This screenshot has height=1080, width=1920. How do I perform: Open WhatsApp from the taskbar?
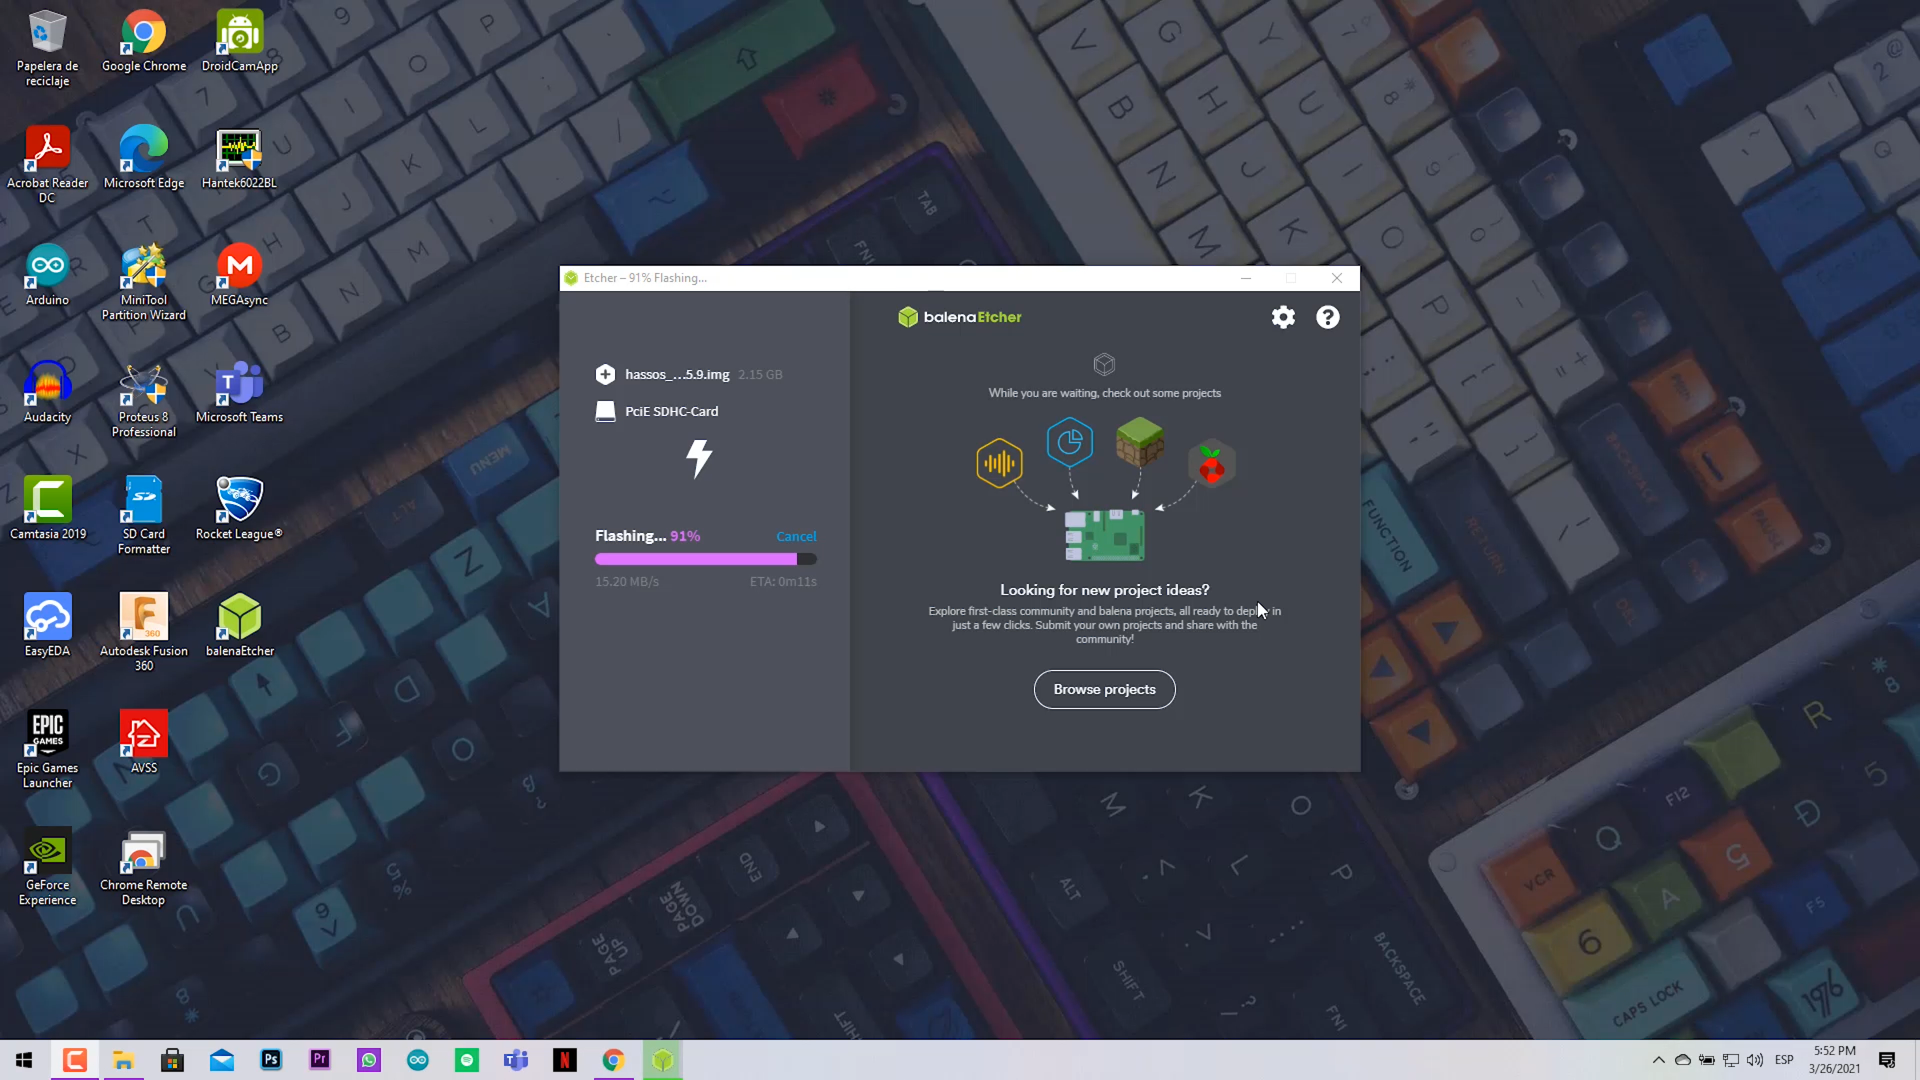point(368,1060)
